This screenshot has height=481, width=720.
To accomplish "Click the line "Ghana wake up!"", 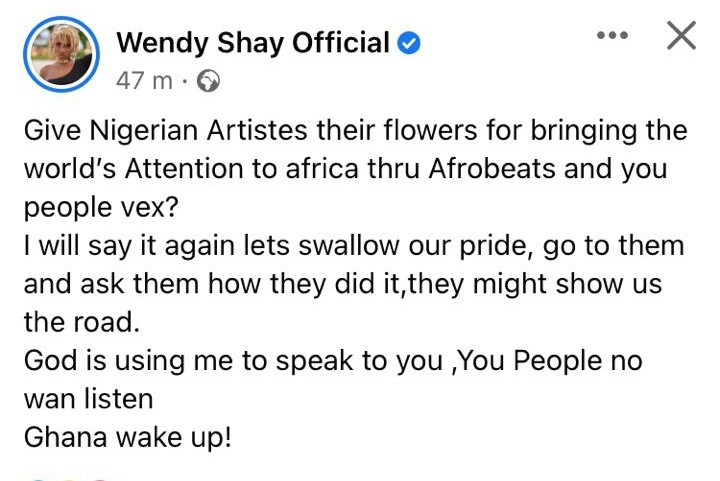I will (x=128, y=437).
